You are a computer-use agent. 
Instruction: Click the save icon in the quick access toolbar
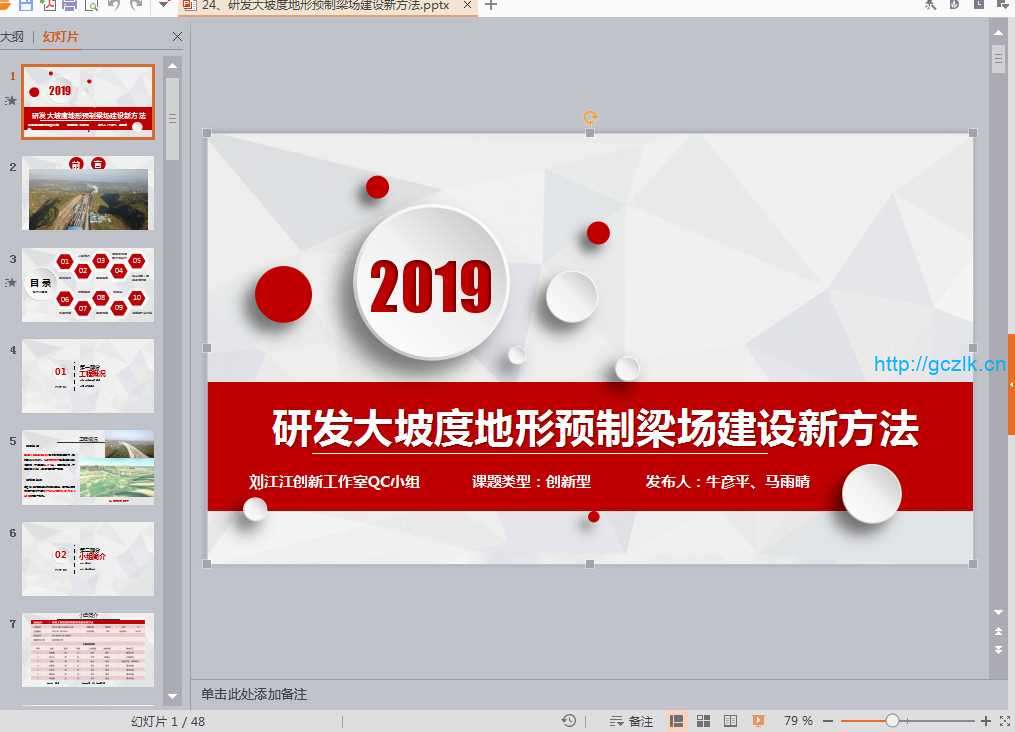[26, 5]
